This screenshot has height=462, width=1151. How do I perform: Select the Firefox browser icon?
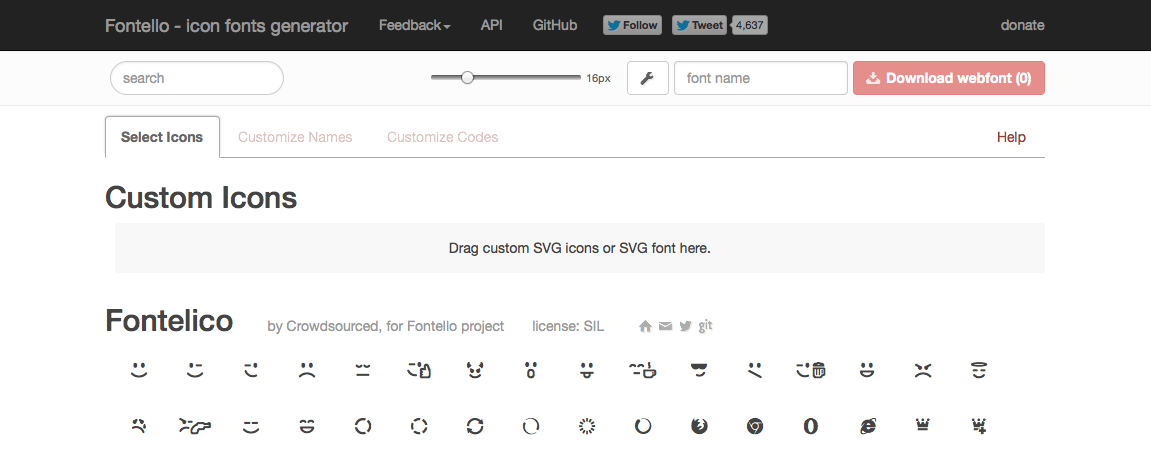(699, 426)
